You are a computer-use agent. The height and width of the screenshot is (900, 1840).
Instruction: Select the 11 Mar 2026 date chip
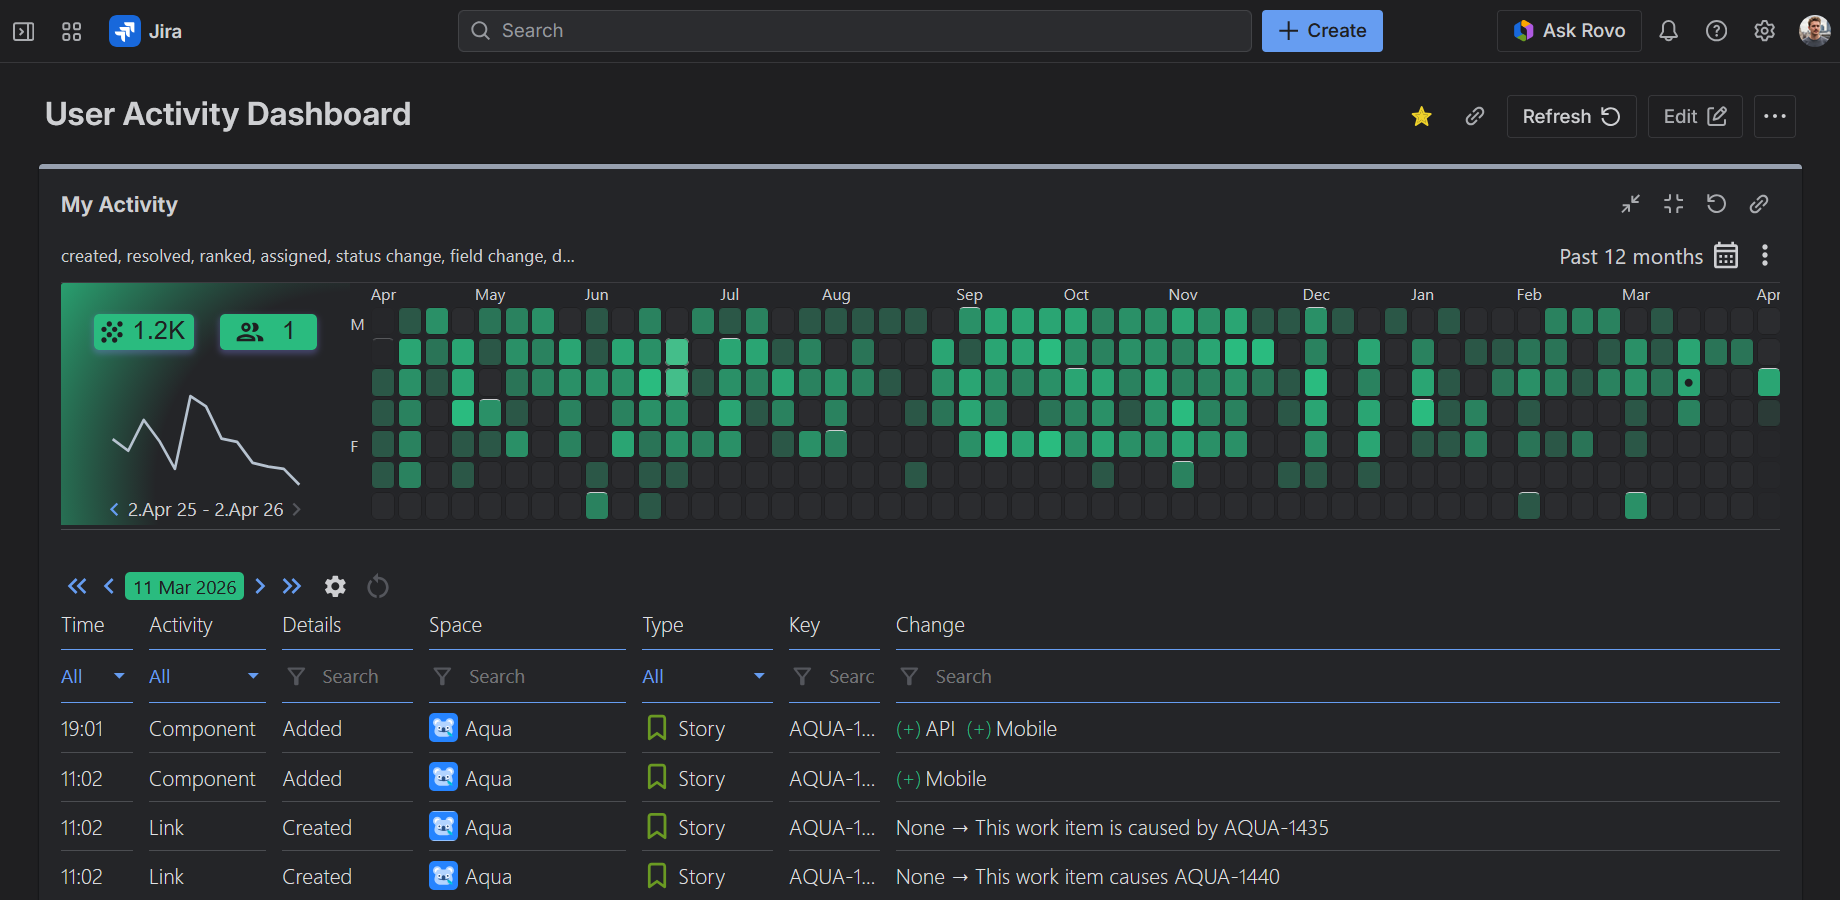click(x=184, y=587)
